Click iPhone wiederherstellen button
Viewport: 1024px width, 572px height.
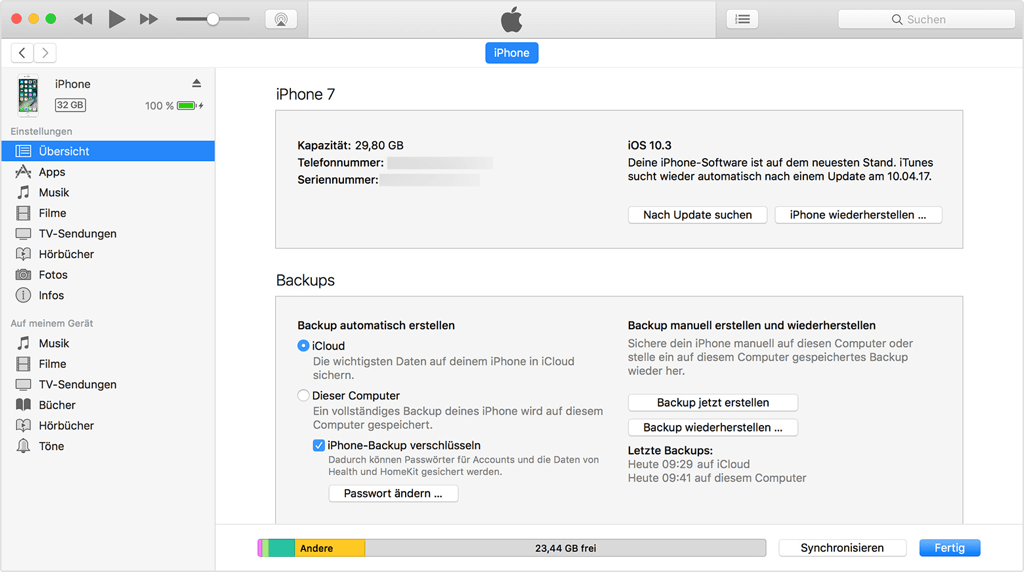(x=858, y=215)
